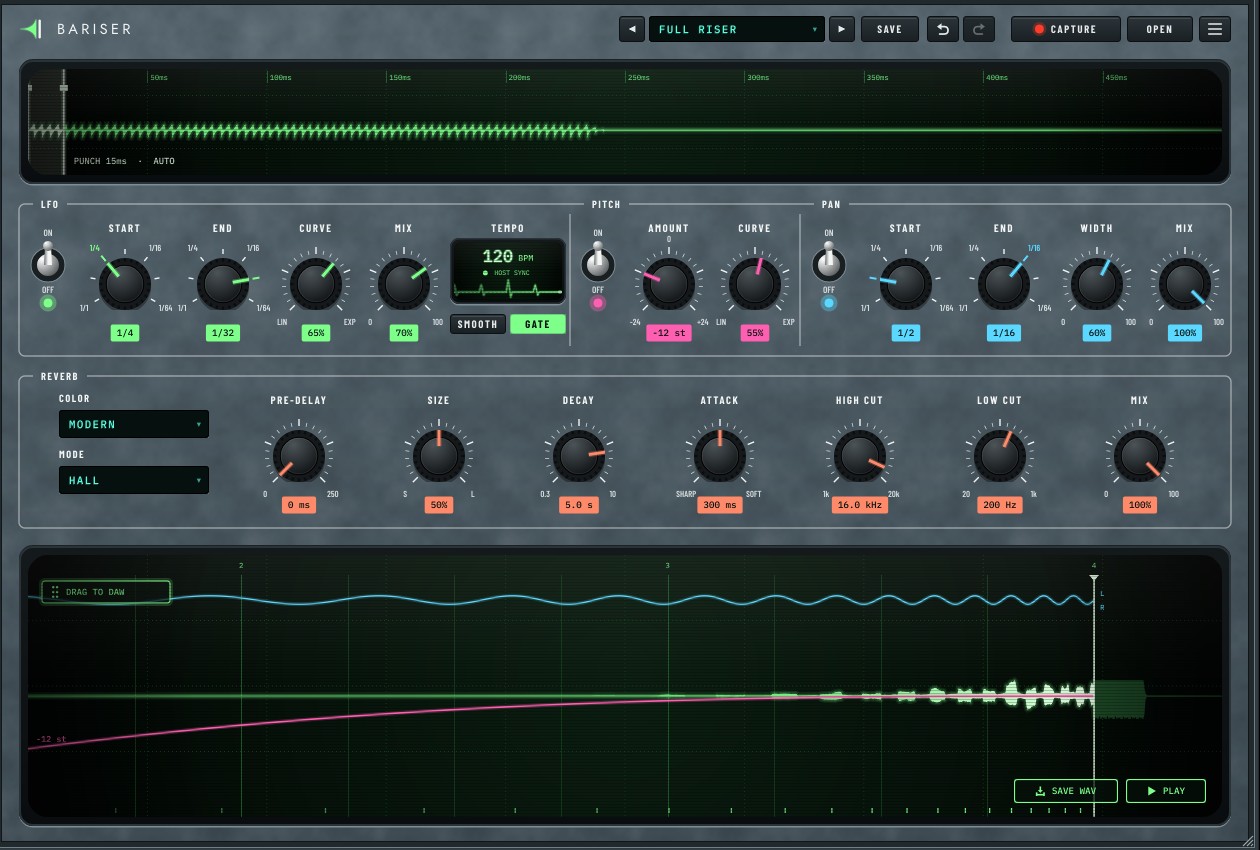
Task: Click the Pan End value 1/16
Action: (x=1003, y=333)
